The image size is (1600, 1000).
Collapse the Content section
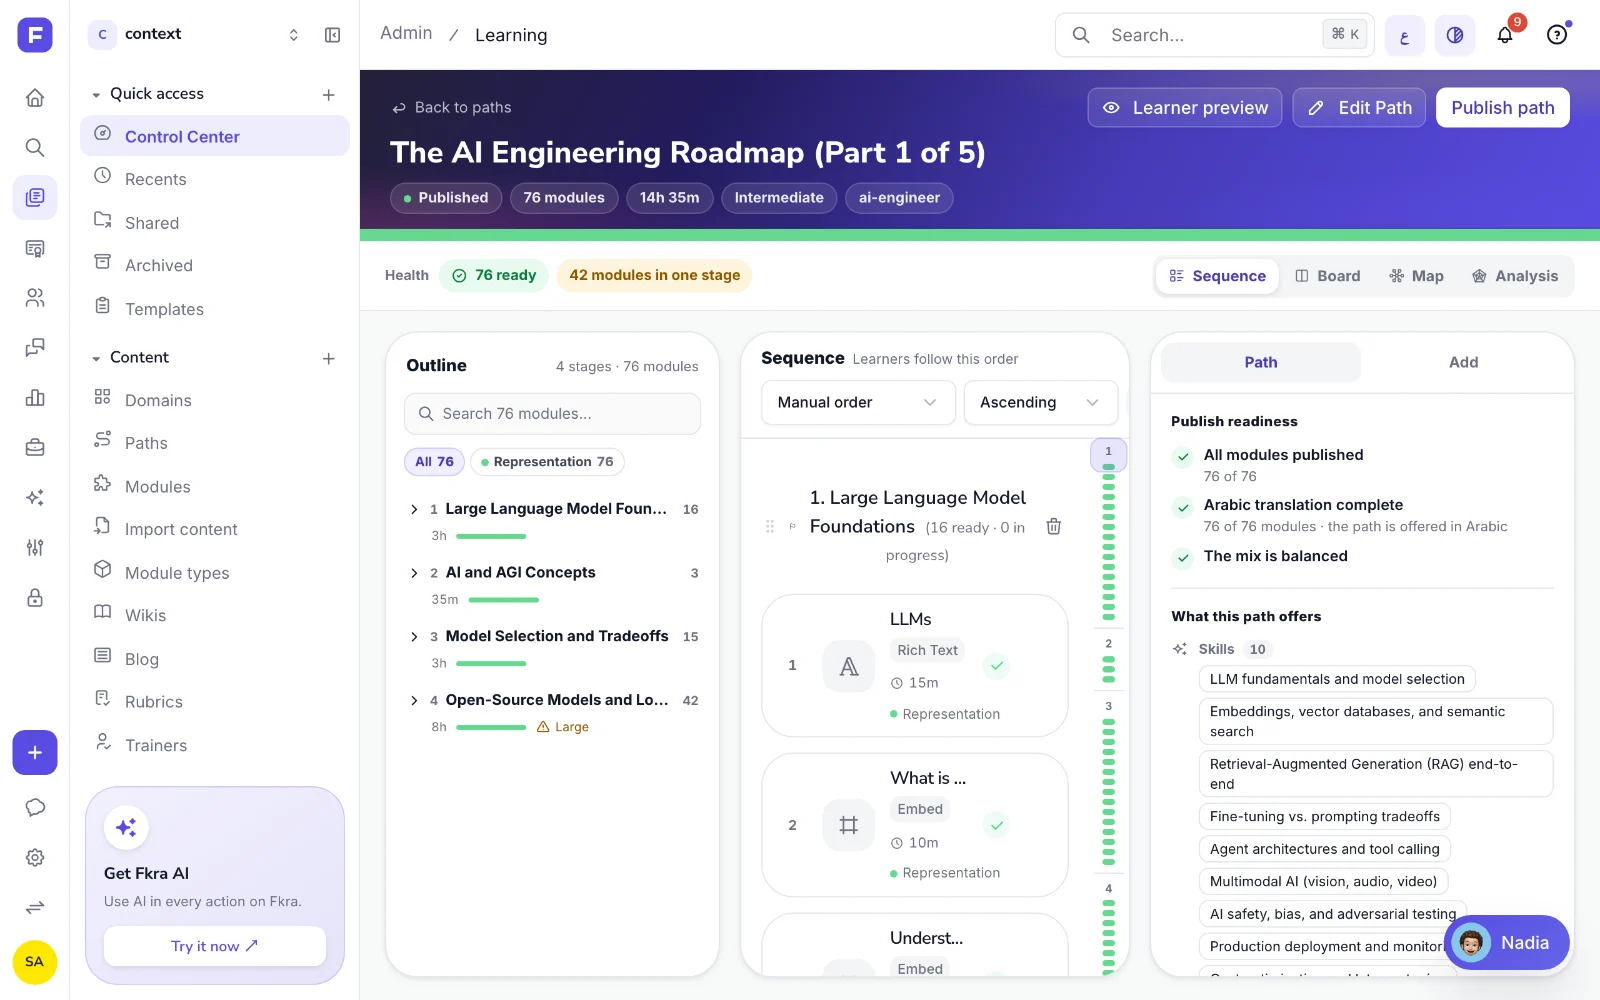(96, 358)
